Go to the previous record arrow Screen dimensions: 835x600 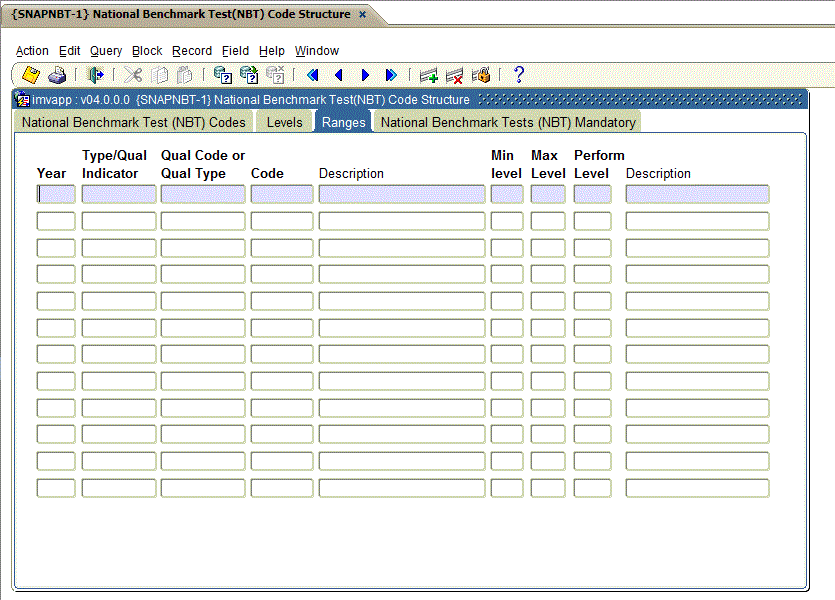coord(338,75)
